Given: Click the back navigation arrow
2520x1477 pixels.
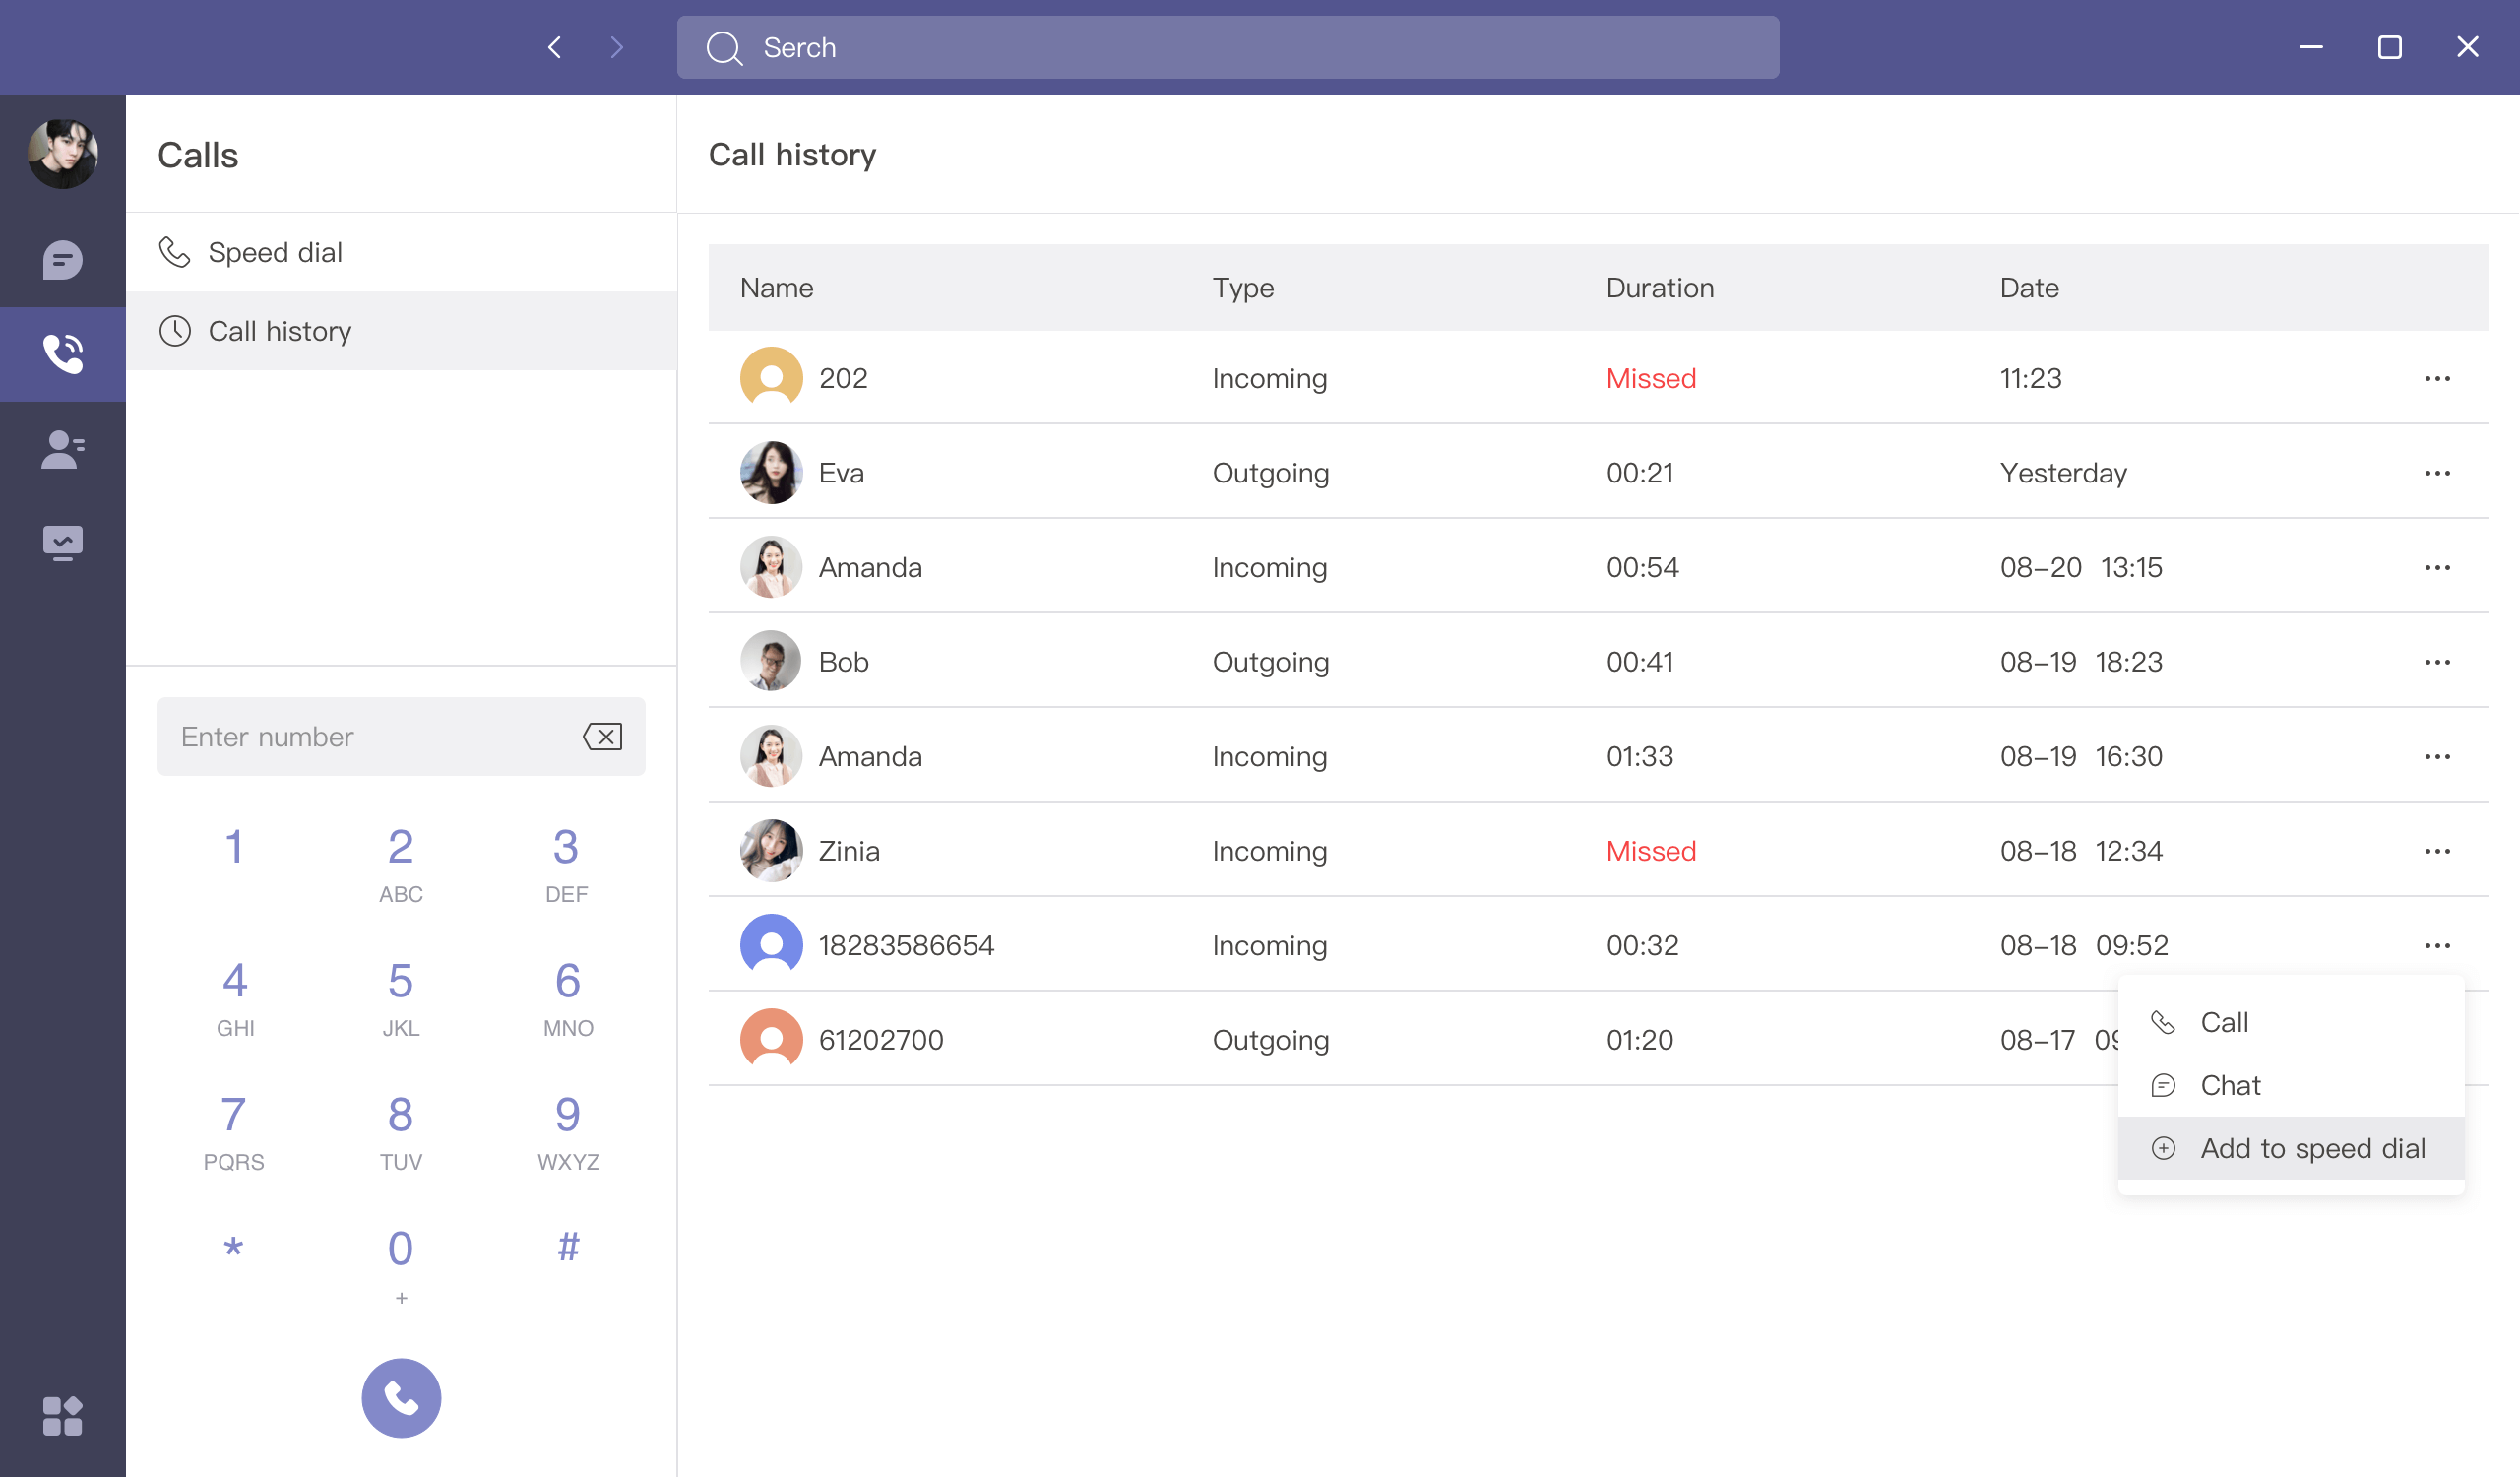Looking at the screenshot, I should pyautogui.click(x=555, y=47).
